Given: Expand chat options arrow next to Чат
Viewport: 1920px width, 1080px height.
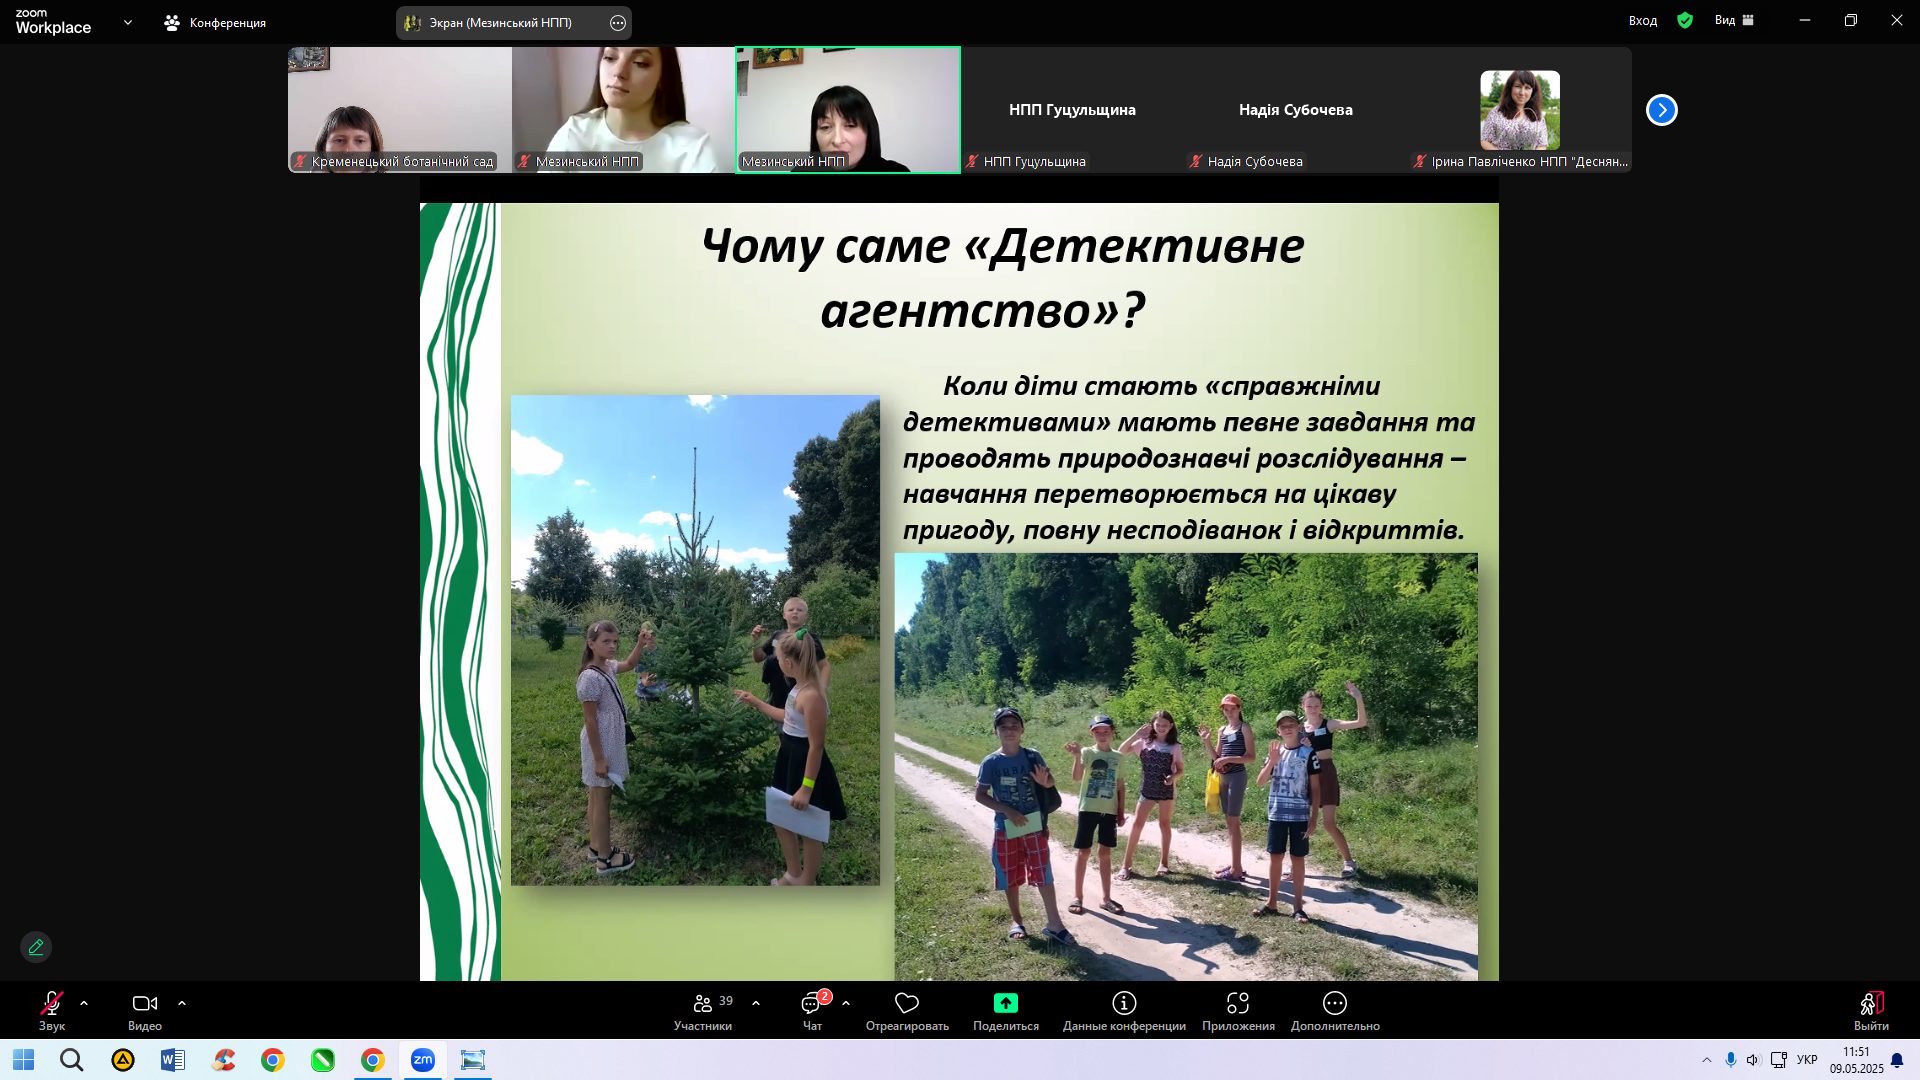Looking at the screenshot, I should coord(846,1003).
